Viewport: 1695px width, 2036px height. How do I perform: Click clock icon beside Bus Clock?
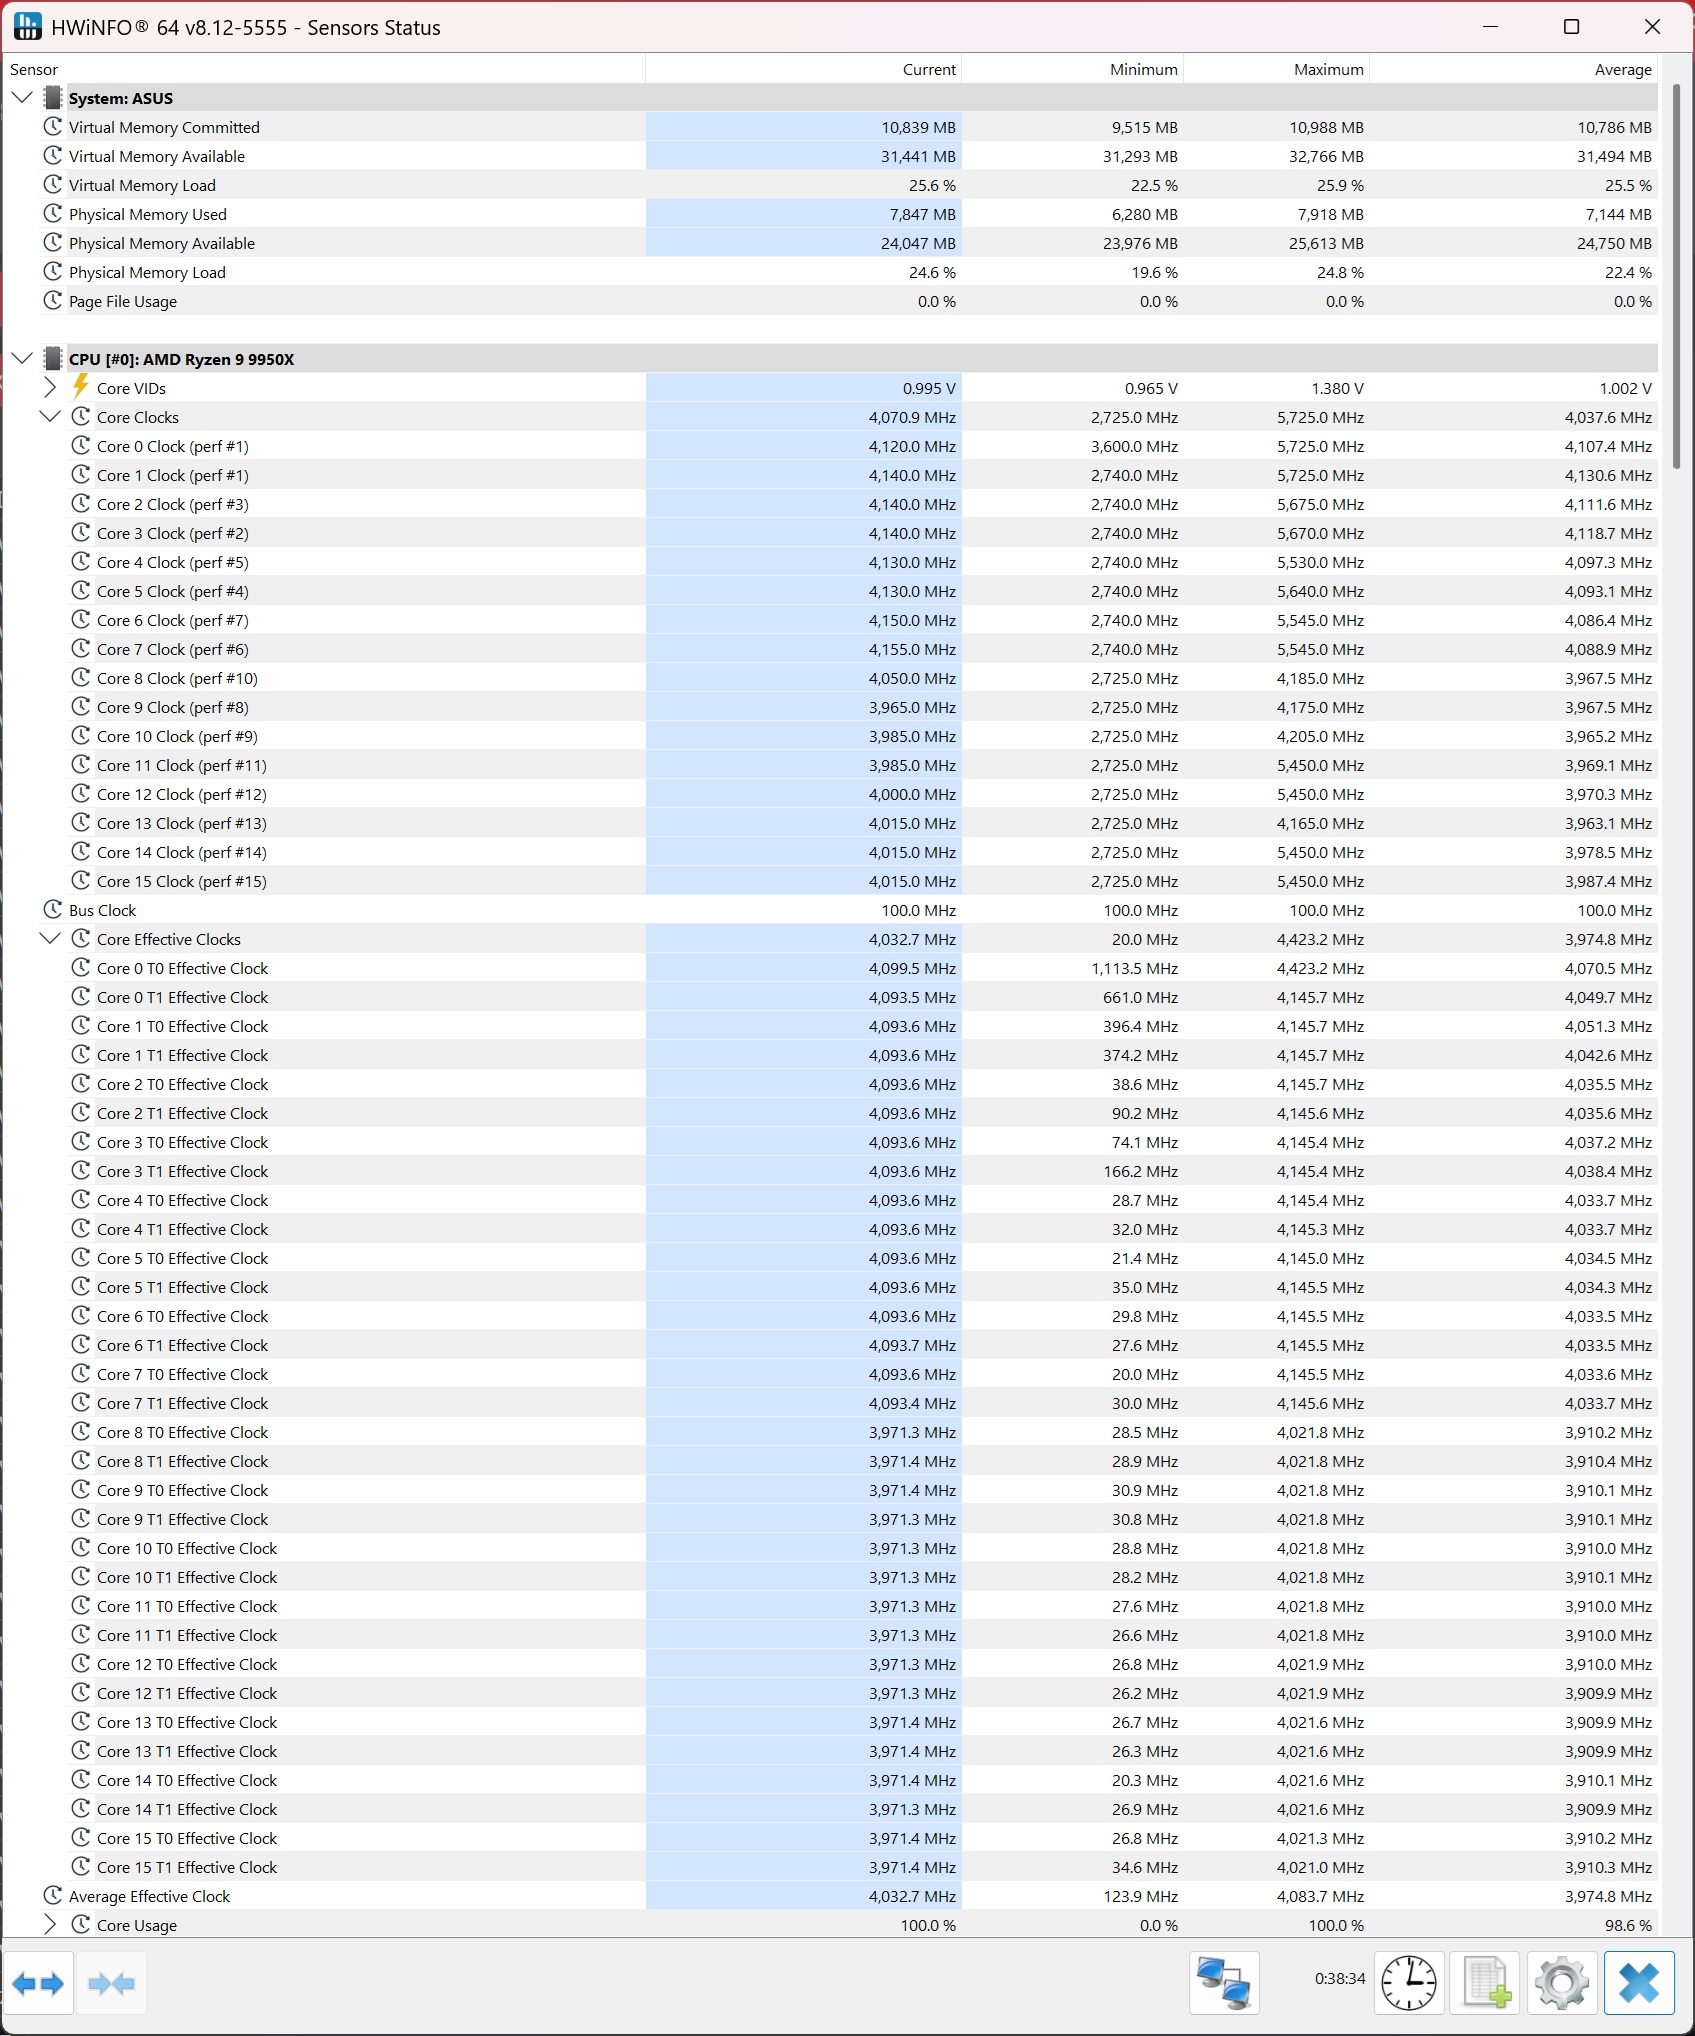point(53,910)
